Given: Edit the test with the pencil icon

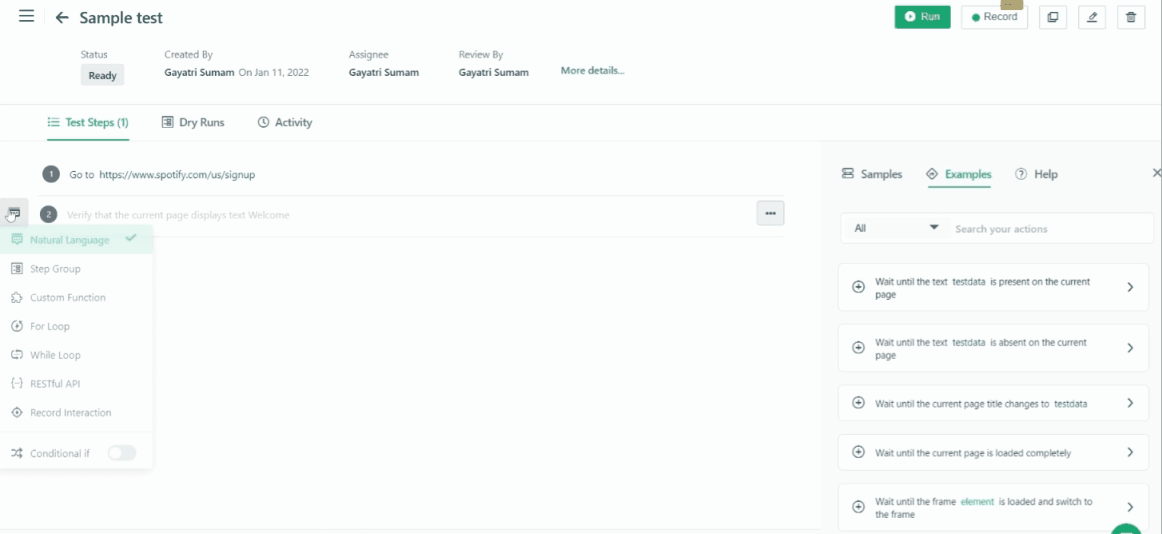Looking at the screenshot, I should pos(1092,17).
